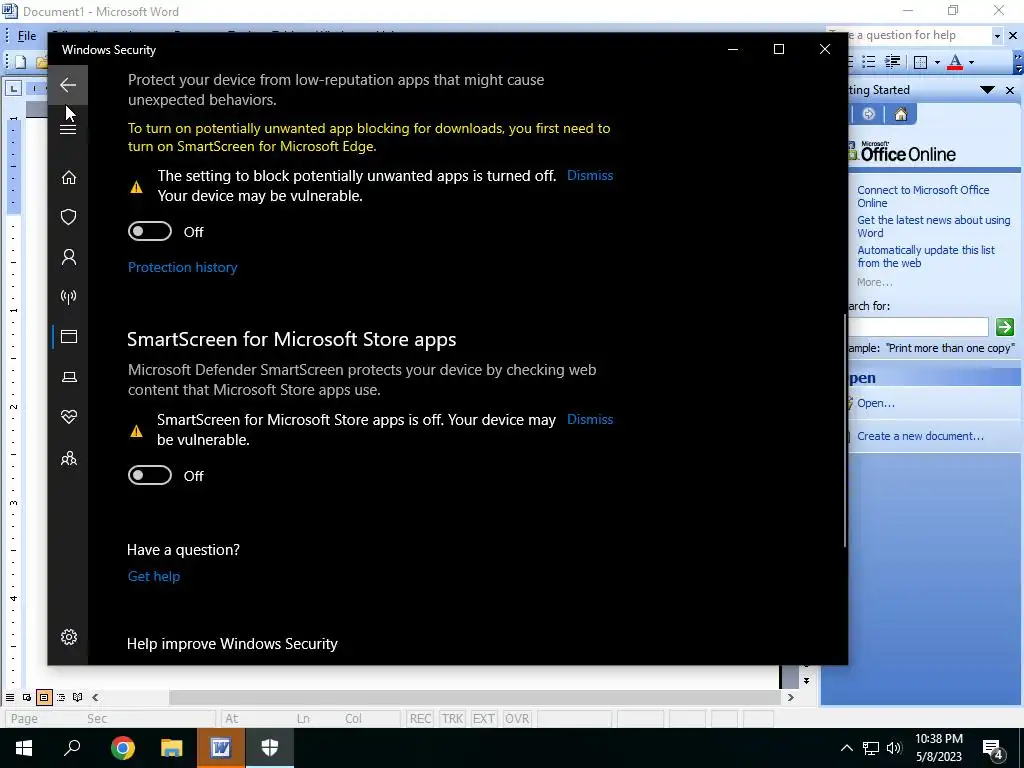Toggle potentially unwanted app blocking switch
This screenshot has height=768, width=1024.
(150, 231)
